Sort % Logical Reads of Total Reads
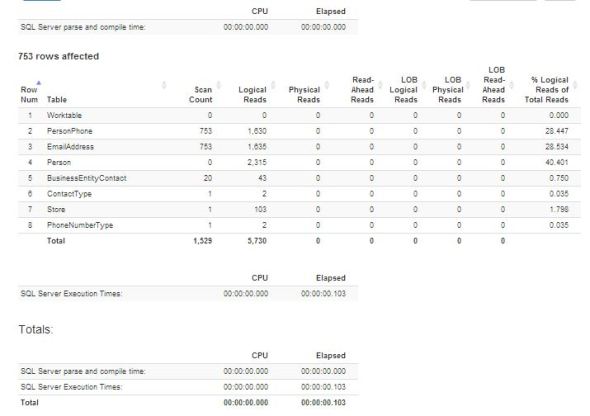The image size is (590, 416). (575, 85)
